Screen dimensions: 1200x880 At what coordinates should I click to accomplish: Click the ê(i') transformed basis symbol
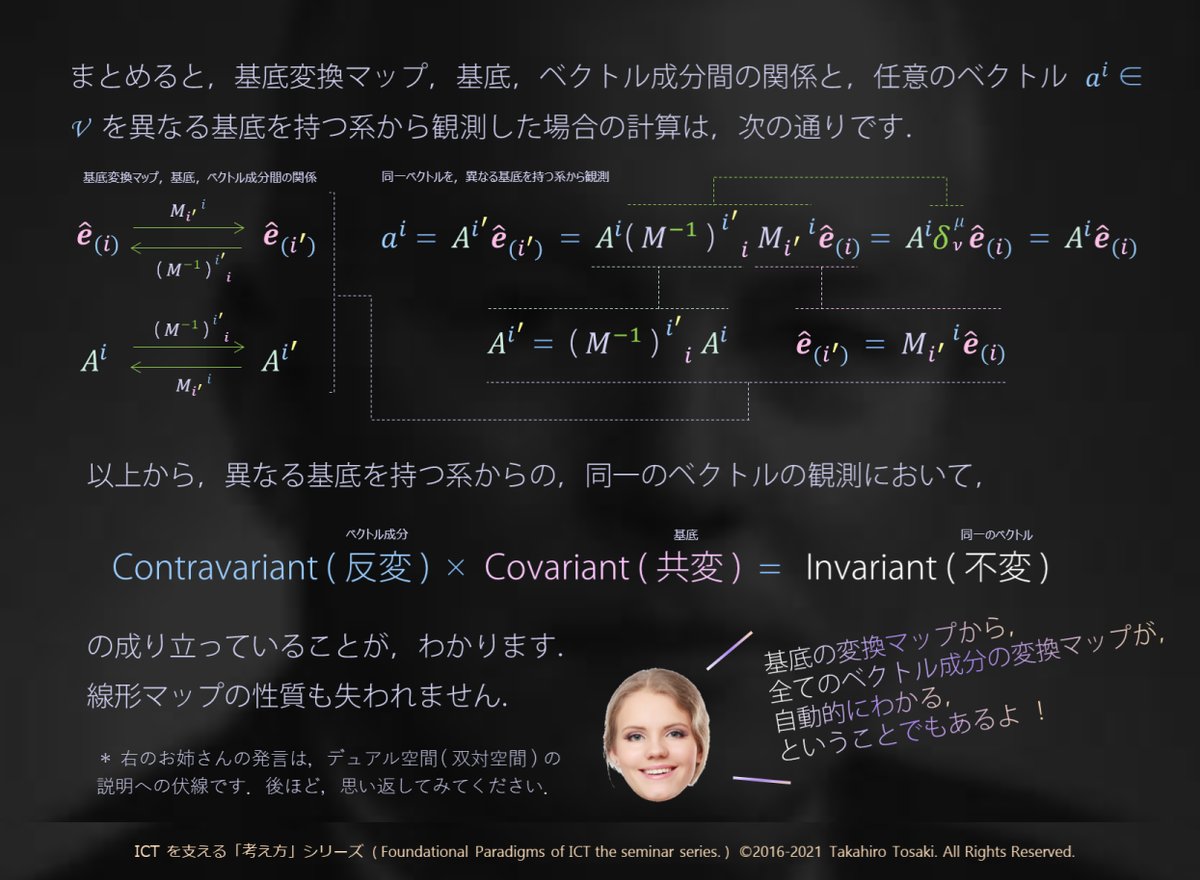pos(290,240)
